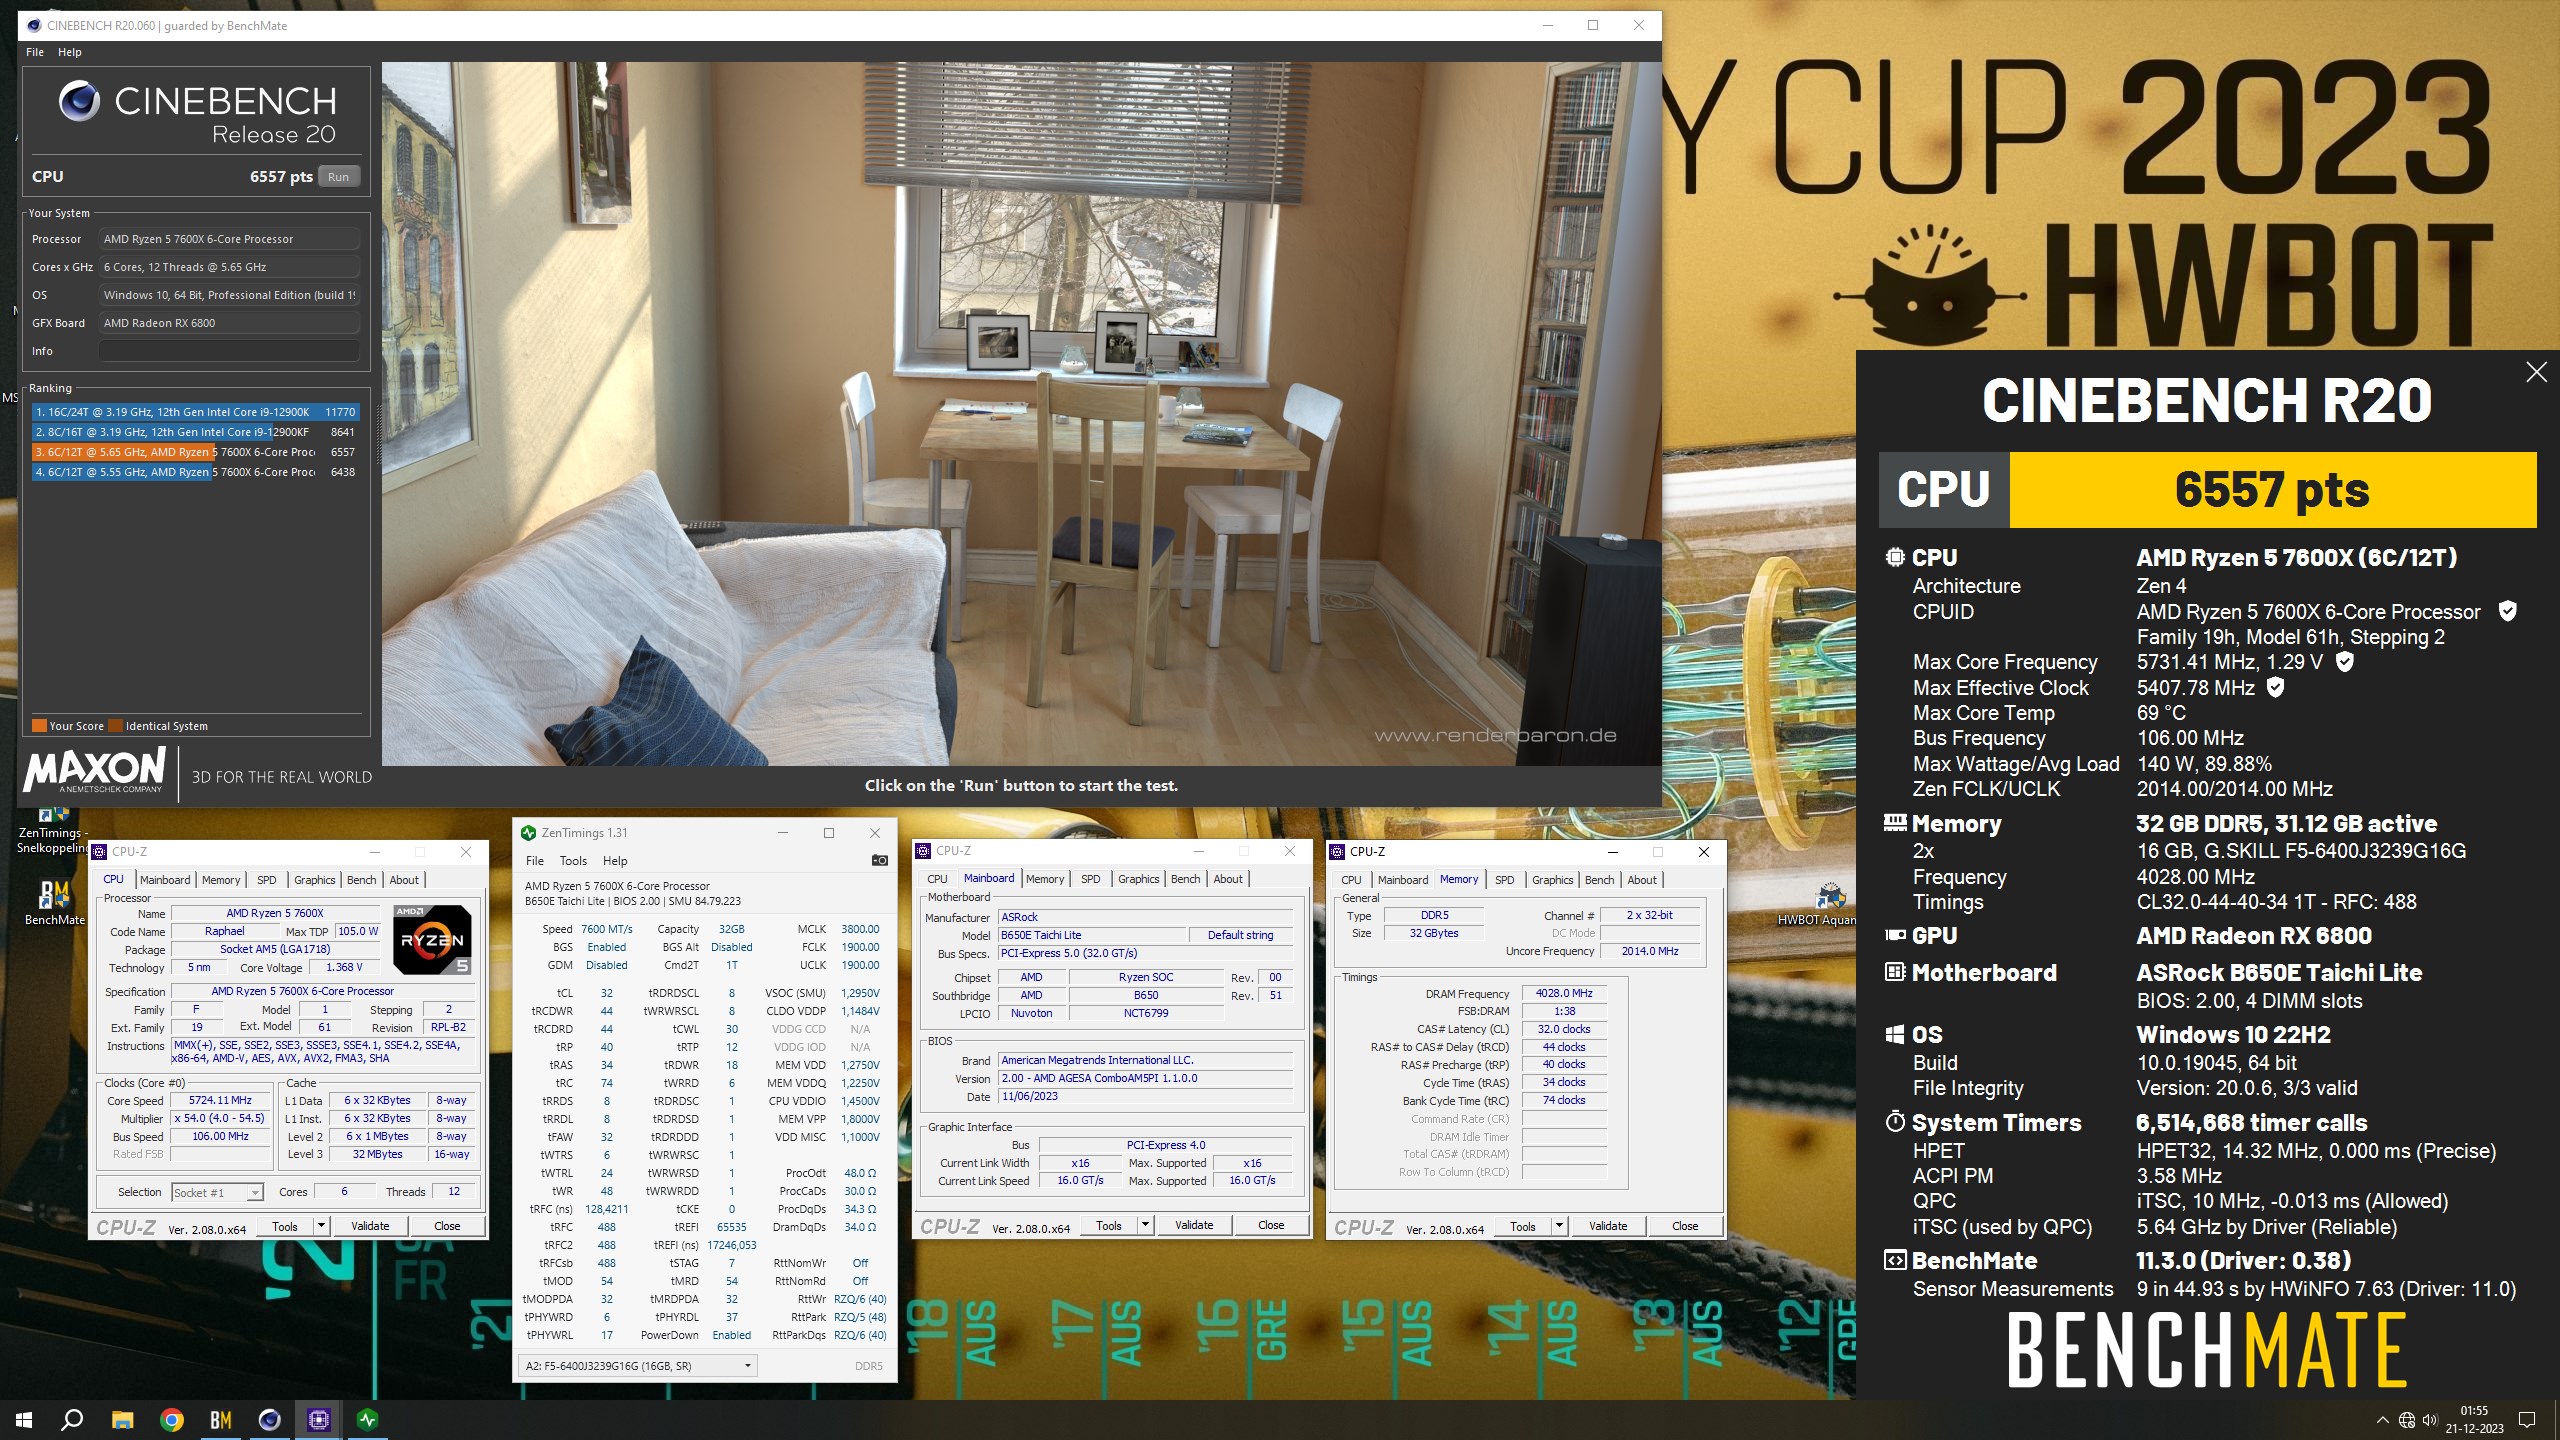Switch to ZenTimings taskbar icon
This screenshot has width=2560, height=1440.
pos(368,1419)
